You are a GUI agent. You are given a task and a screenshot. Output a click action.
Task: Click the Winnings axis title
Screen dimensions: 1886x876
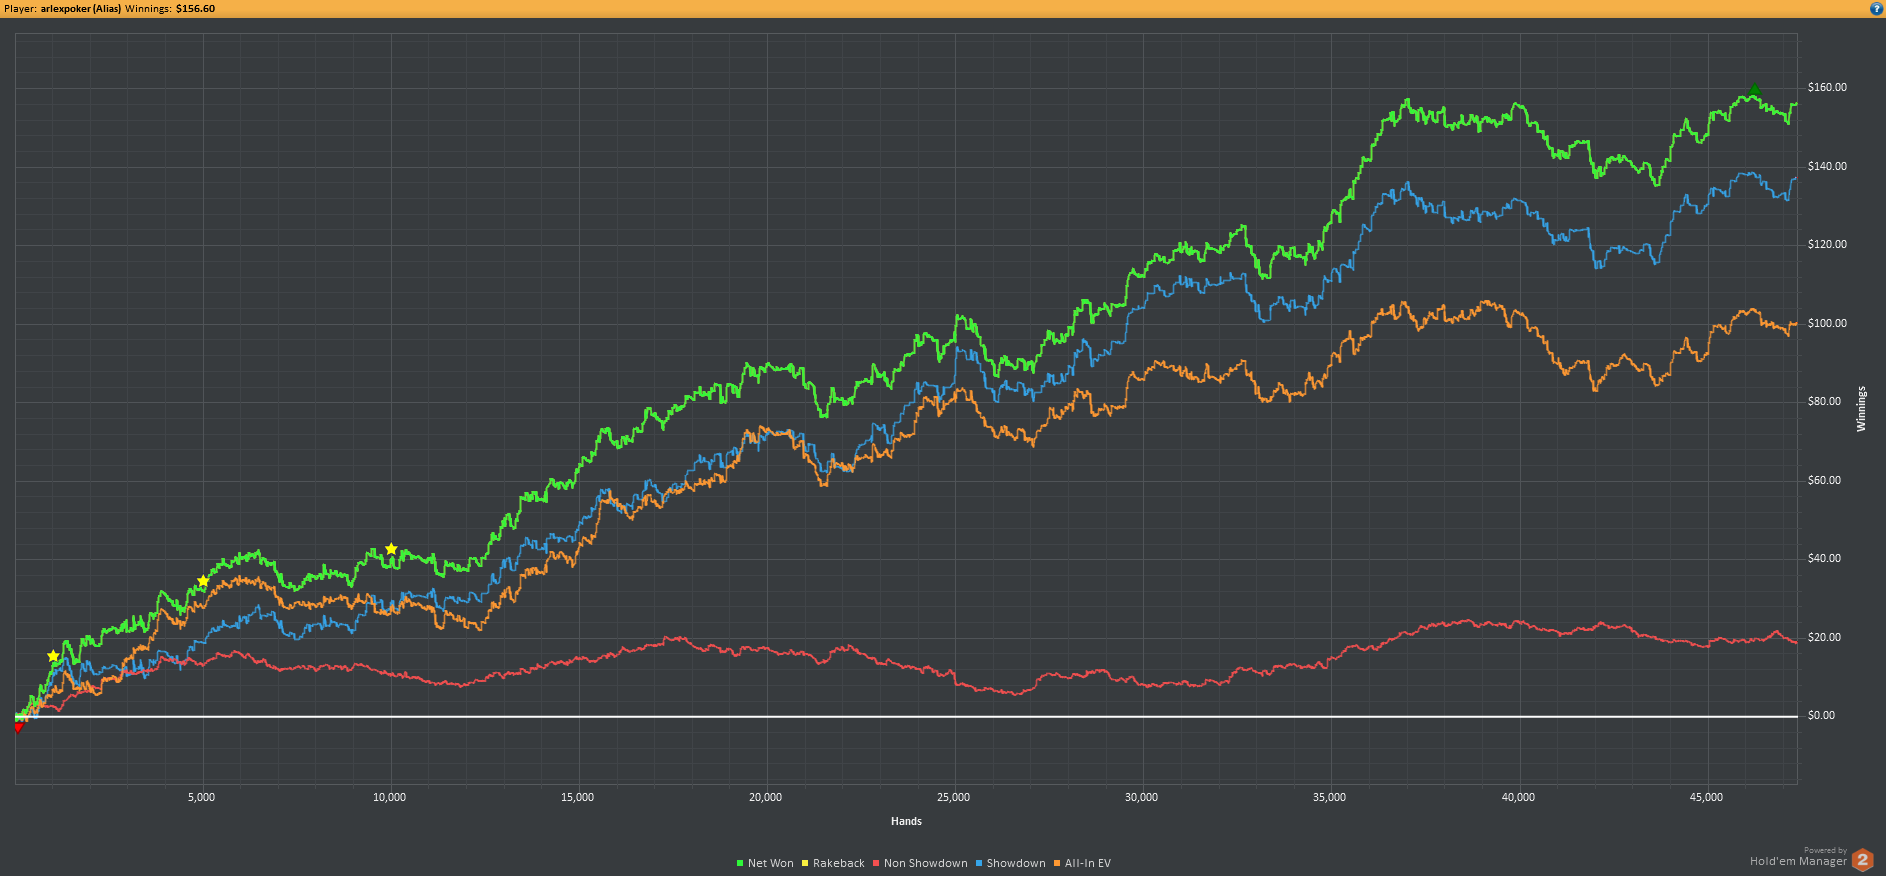(1861, 409)
